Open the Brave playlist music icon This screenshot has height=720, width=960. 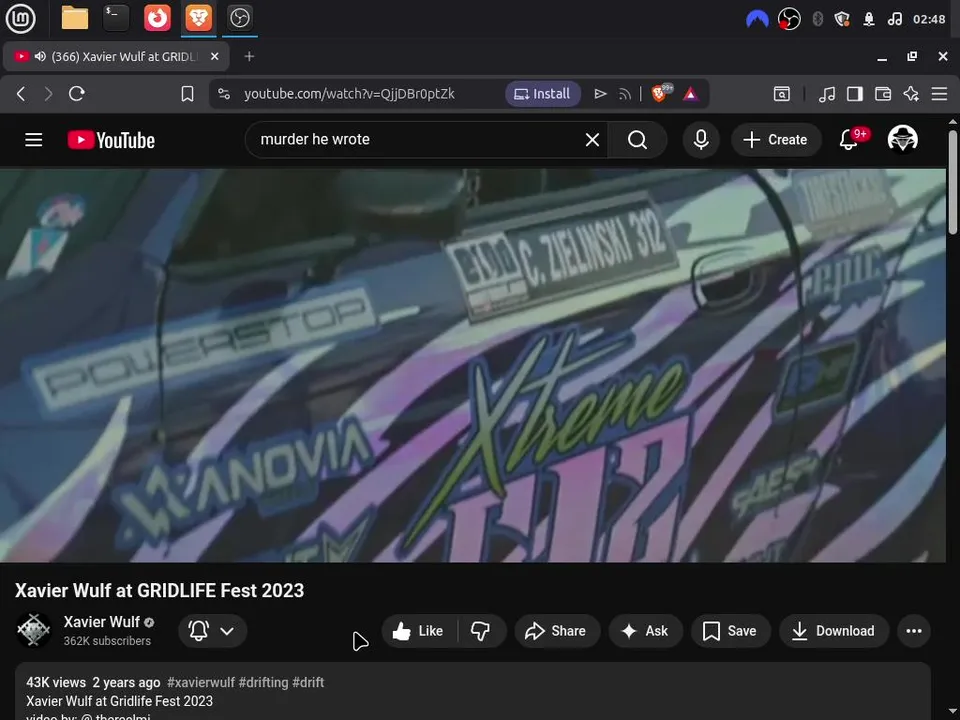[x=827, y=94]
